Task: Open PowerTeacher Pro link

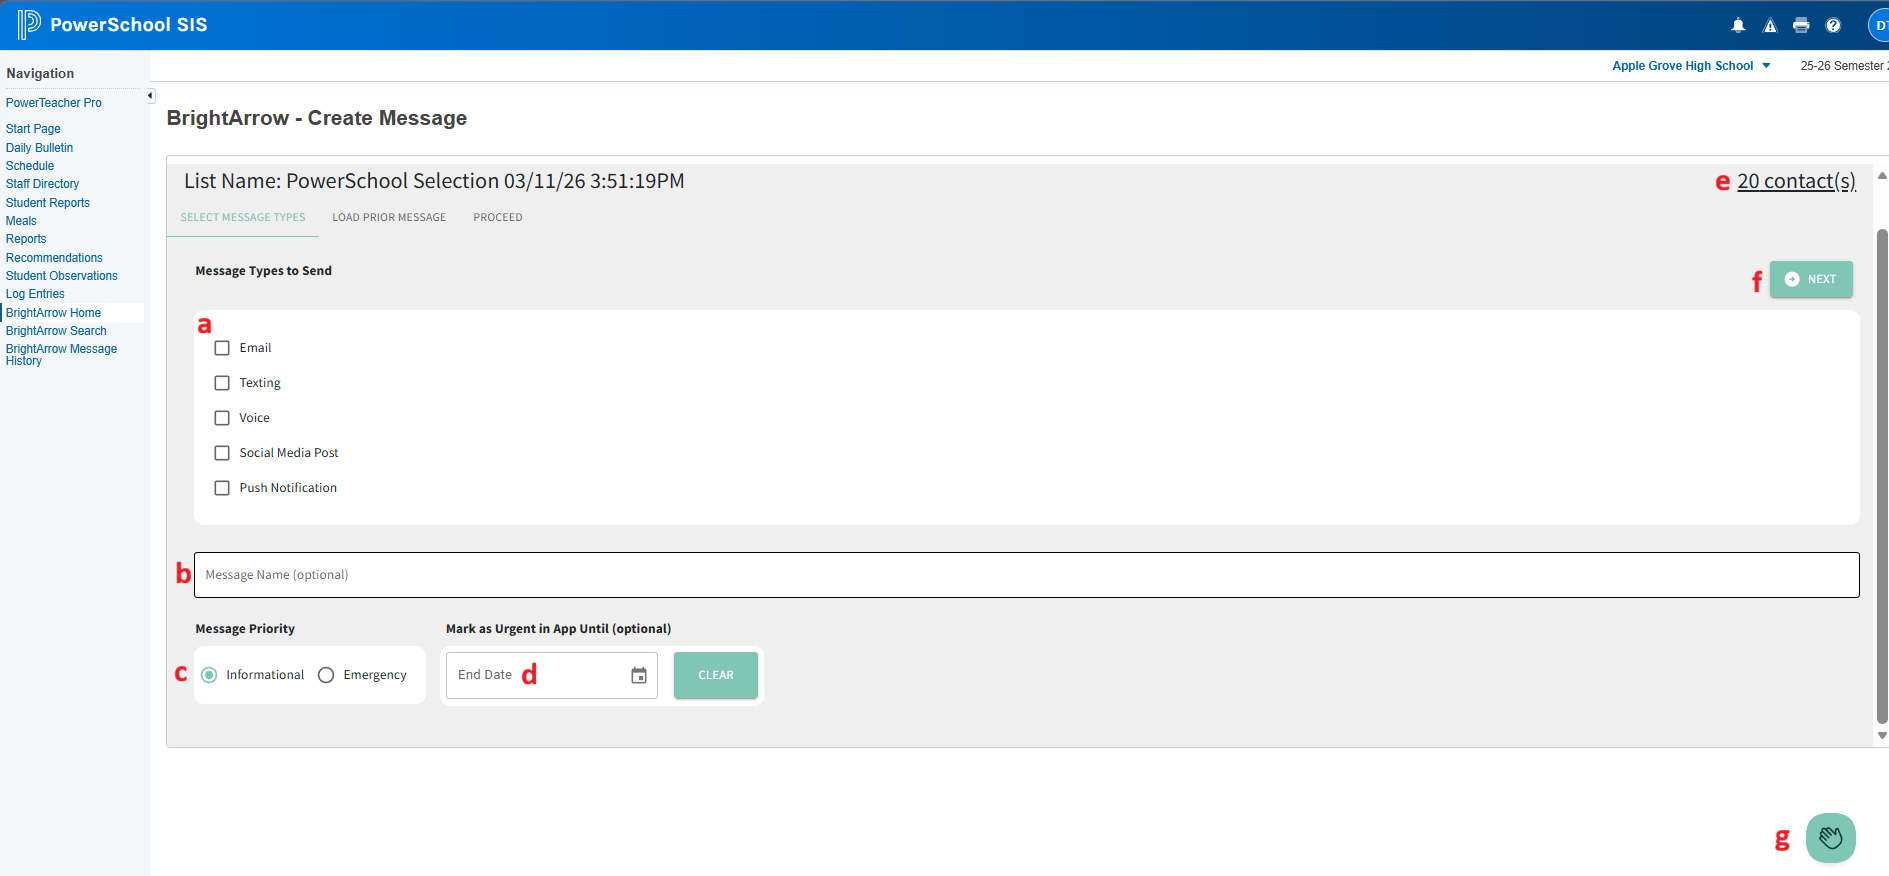Action: pyautogui.click(x=54, y=103)
